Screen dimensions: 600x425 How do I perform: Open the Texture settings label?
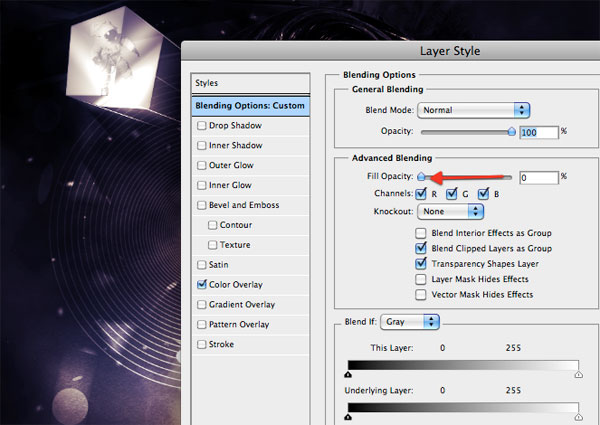(235, 245)
